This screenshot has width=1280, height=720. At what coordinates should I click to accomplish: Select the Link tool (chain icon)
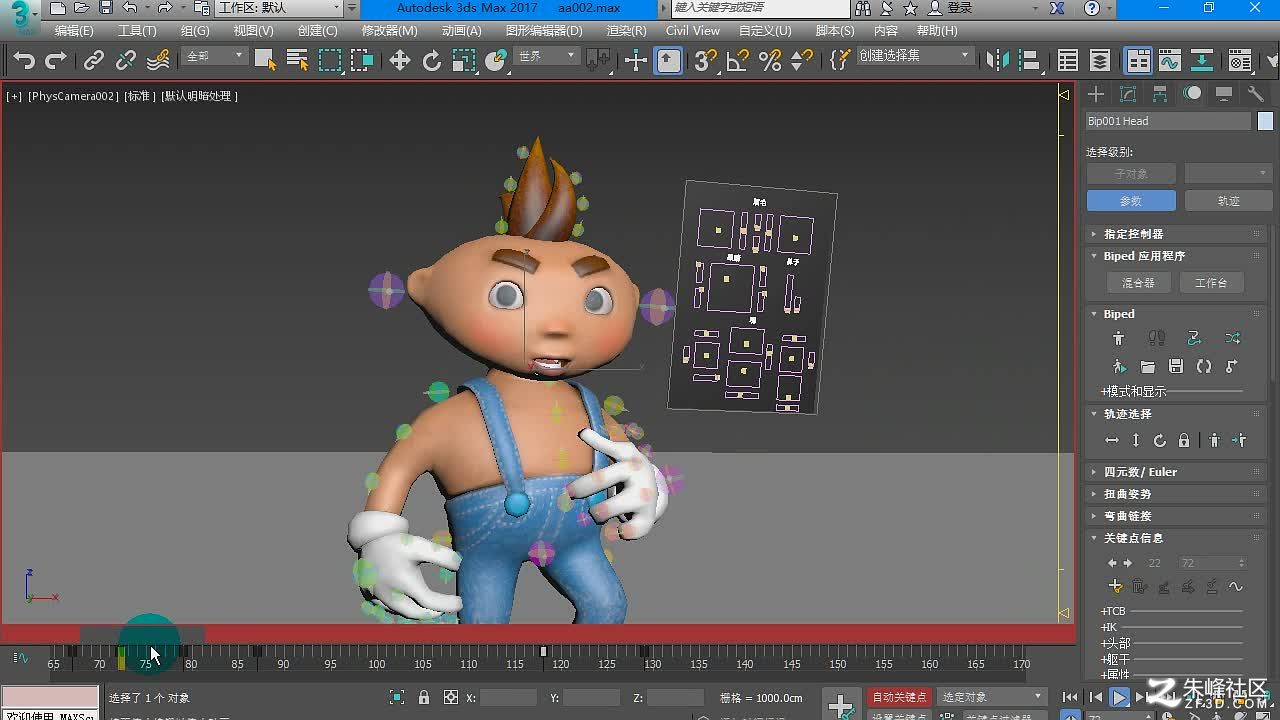pos(93,61)
